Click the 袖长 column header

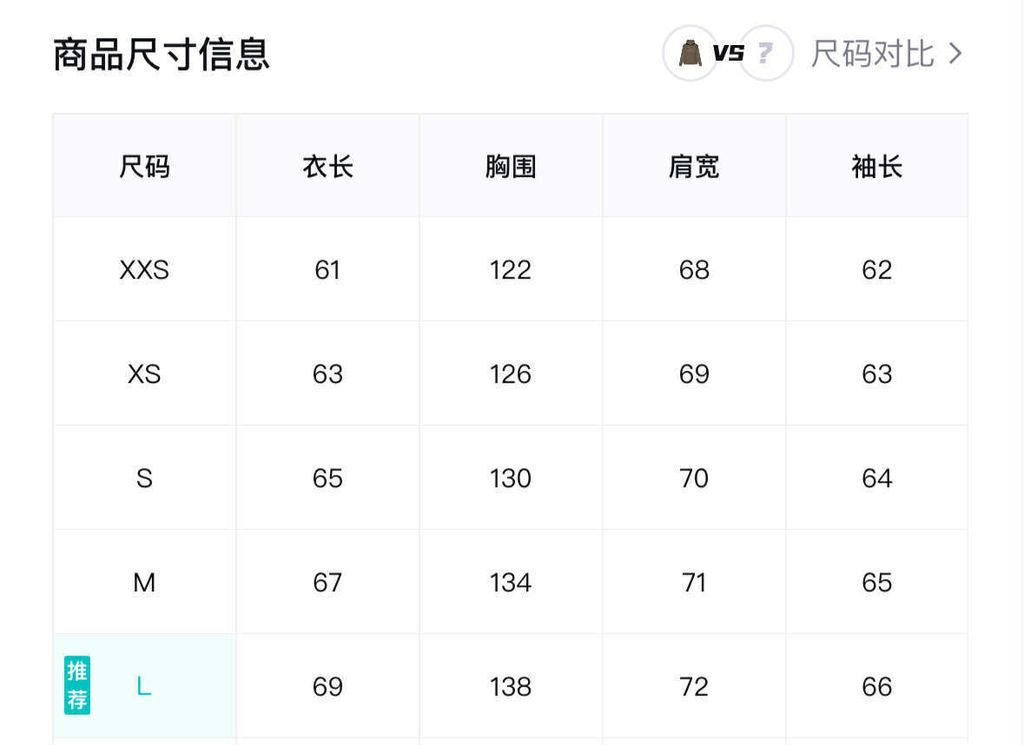pos(876,166)
